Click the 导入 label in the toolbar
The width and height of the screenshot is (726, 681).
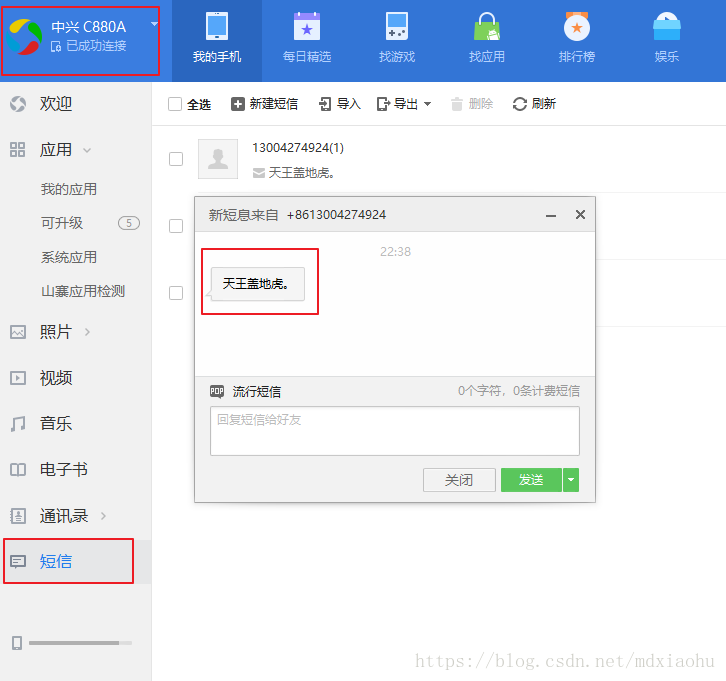click(349, 104)
